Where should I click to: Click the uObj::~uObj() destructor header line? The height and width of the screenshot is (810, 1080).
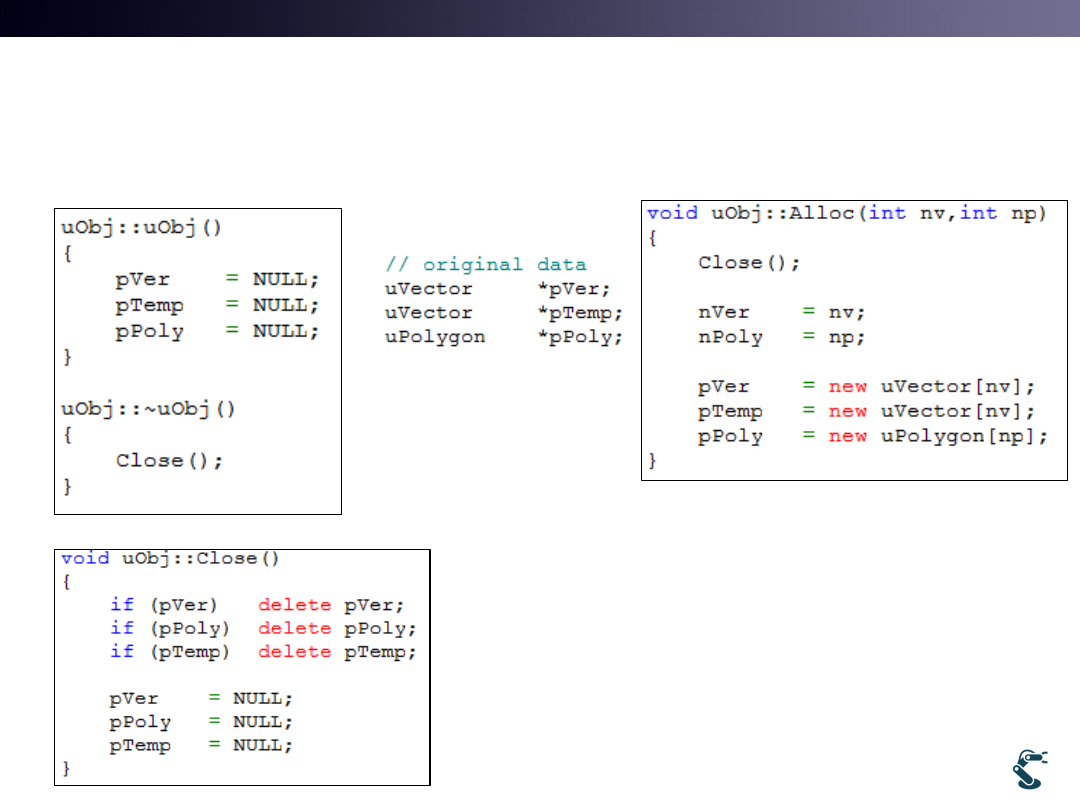click(148, 408)
